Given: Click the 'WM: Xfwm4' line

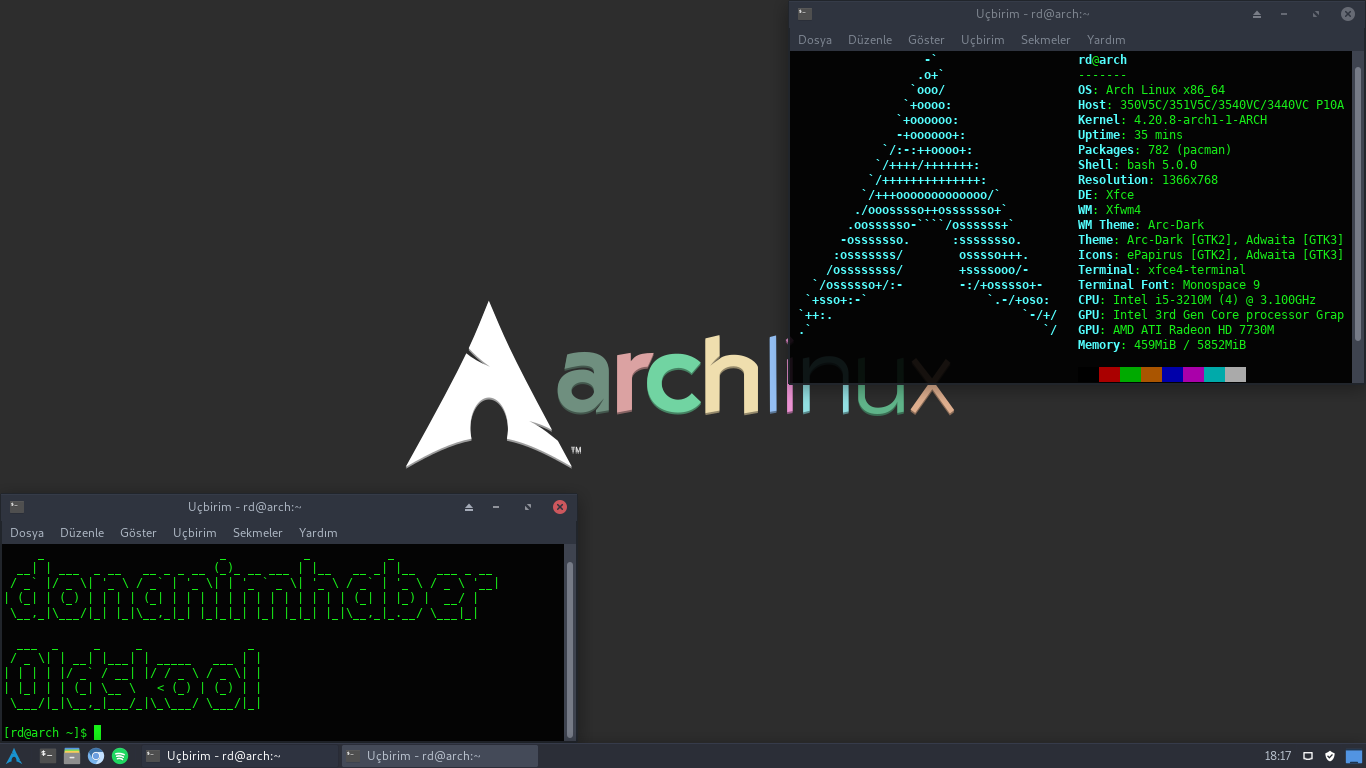Looking at the screenshot, I should coord(1109,210).
